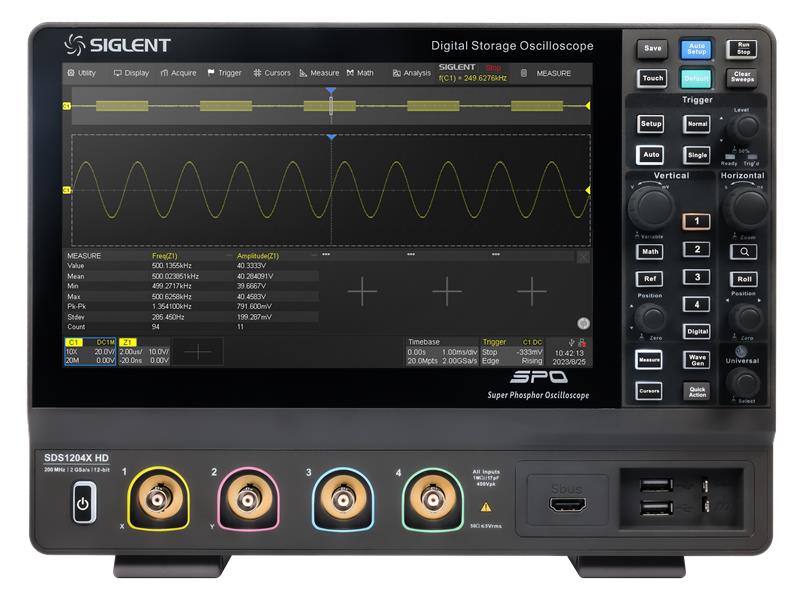The width and height of the screenshot is (800, 600).
Task: Tap the round reset statistics icon
Action: coord(583,323)
